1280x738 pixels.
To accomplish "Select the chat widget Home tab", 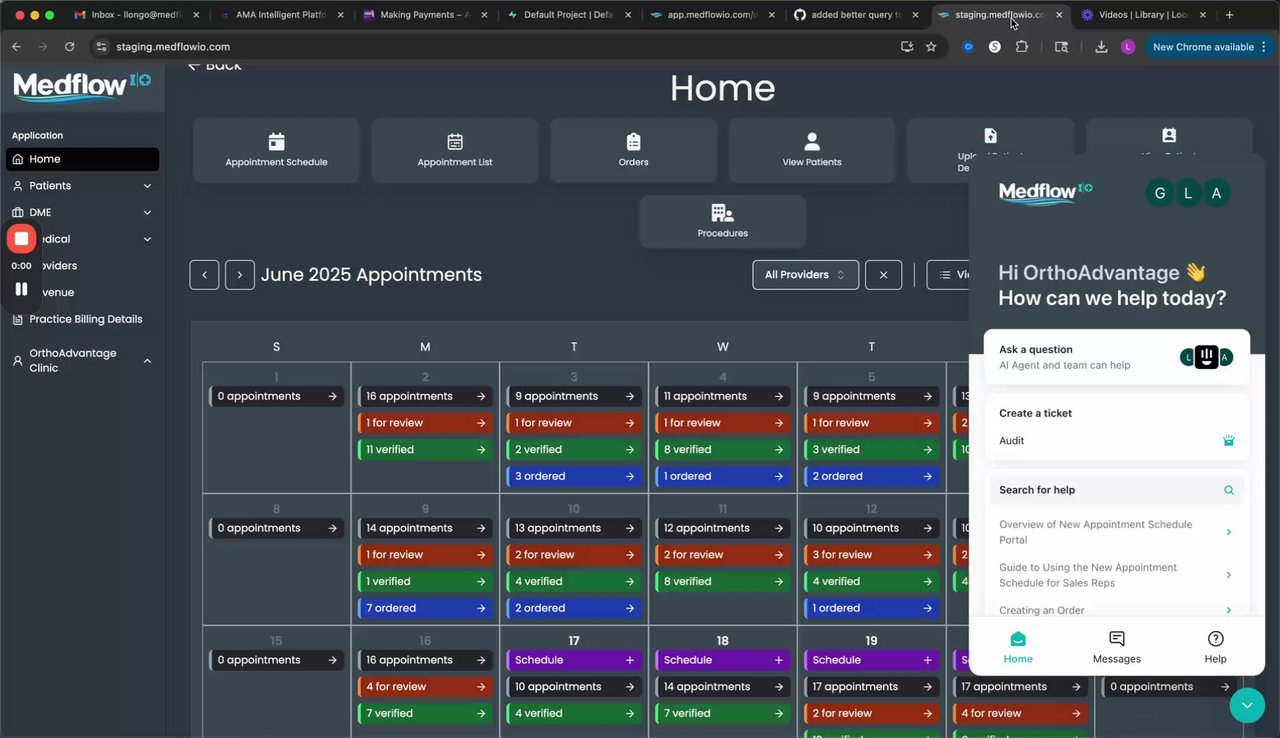I will [x=1018, y=647].
